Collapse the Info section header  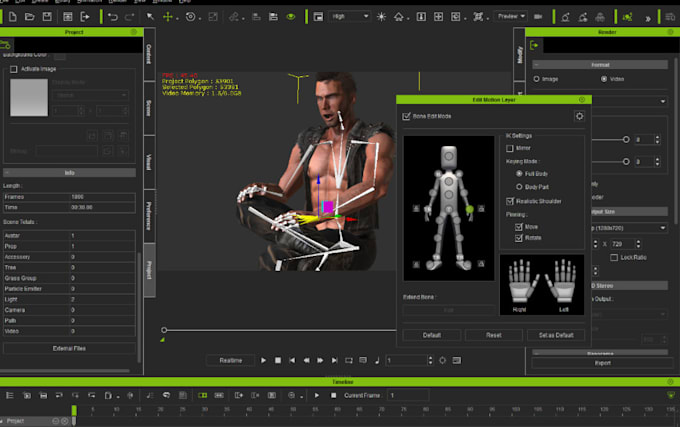[x=69, y=173]
